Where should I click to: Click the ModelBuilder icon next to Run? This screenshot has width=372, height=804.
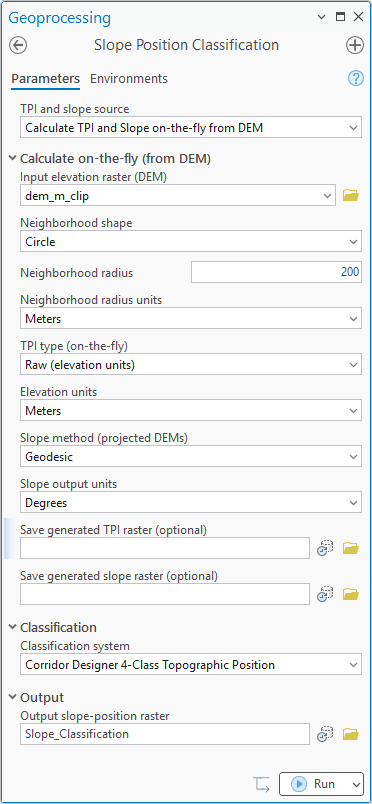261,784
